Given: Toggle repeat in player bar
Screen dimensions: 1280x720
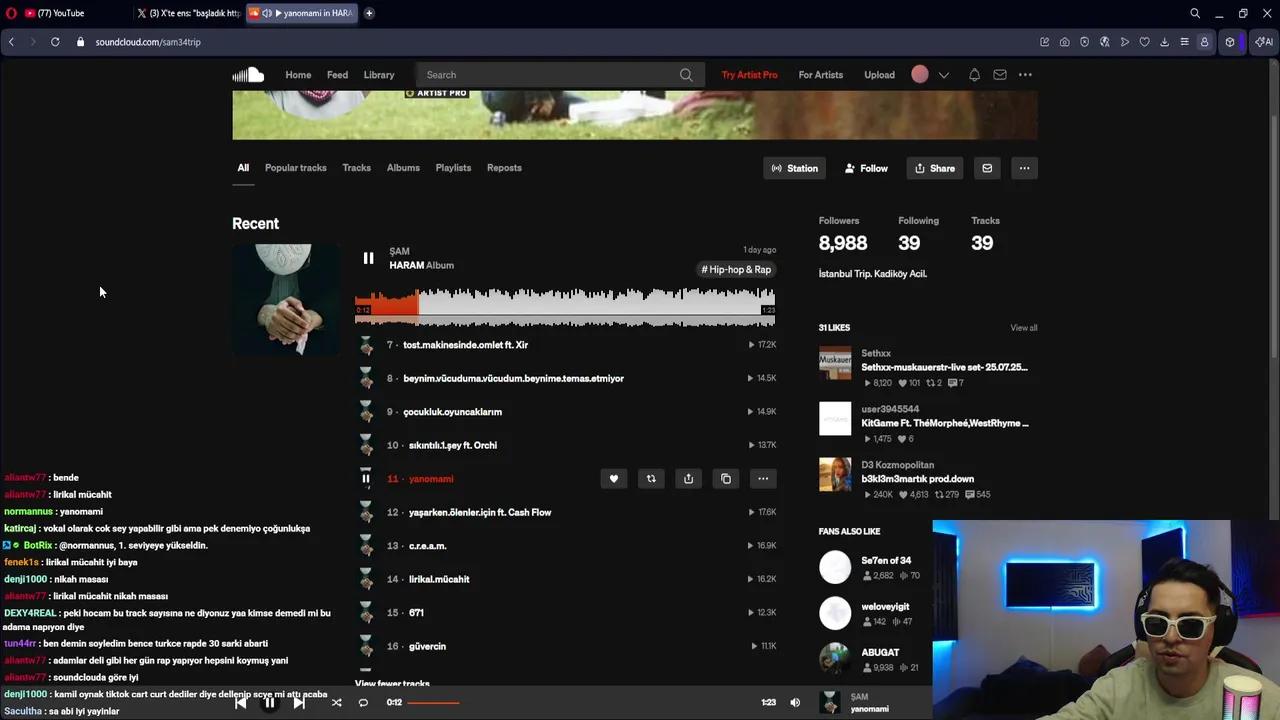Looking at the screenshot, I should click(363, 702).
